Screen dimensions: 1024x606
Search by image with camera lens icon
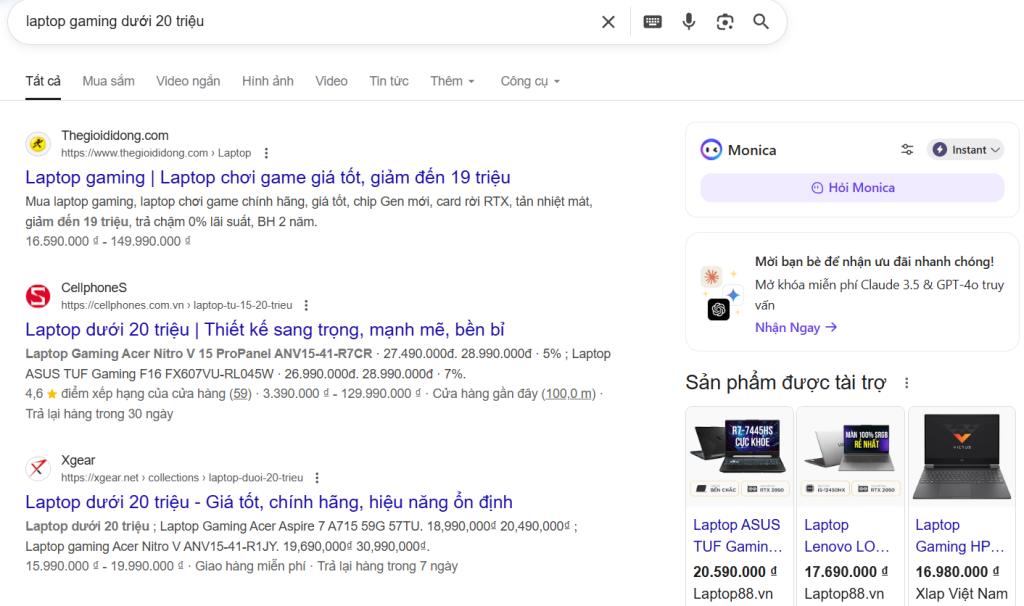(725, 22)
